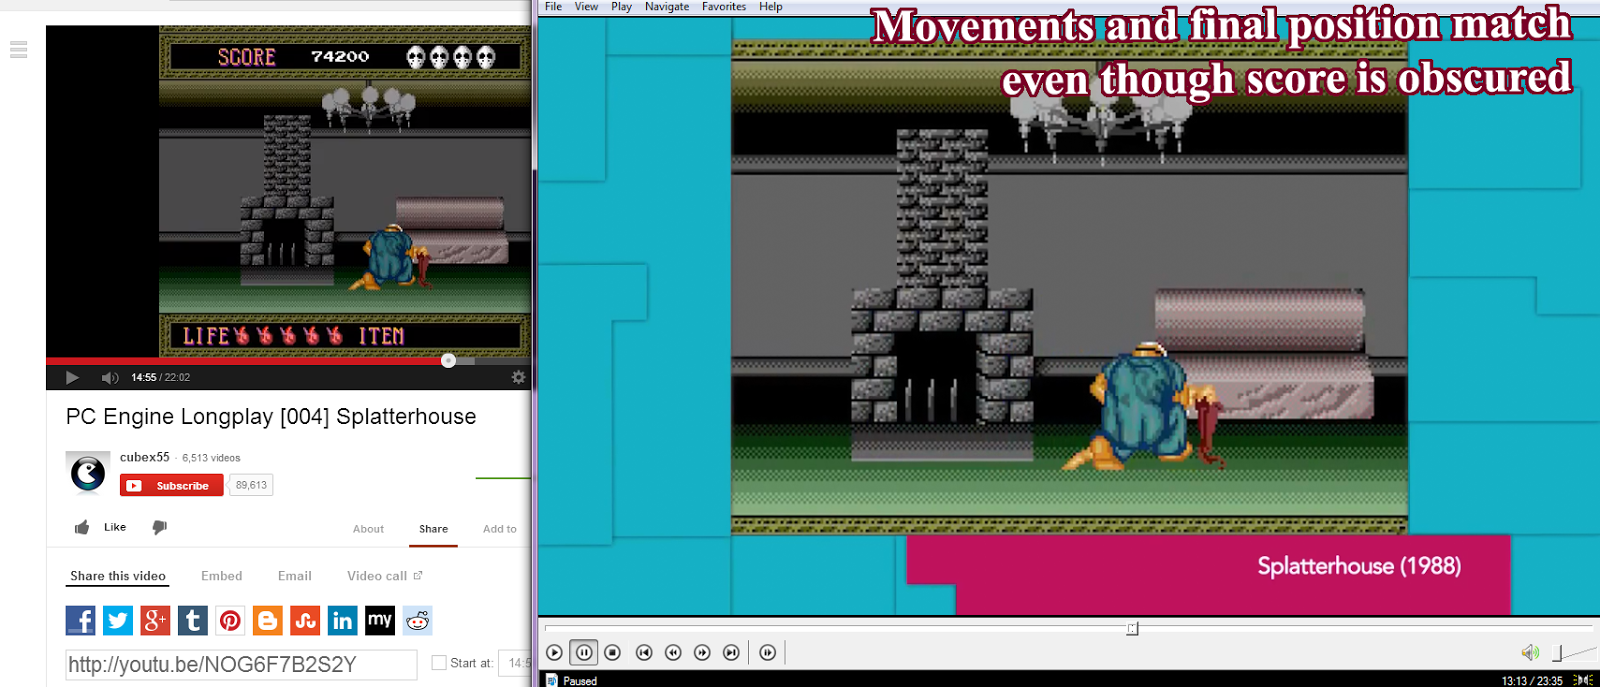Open the 'Add to' tab

pos(499,529)
